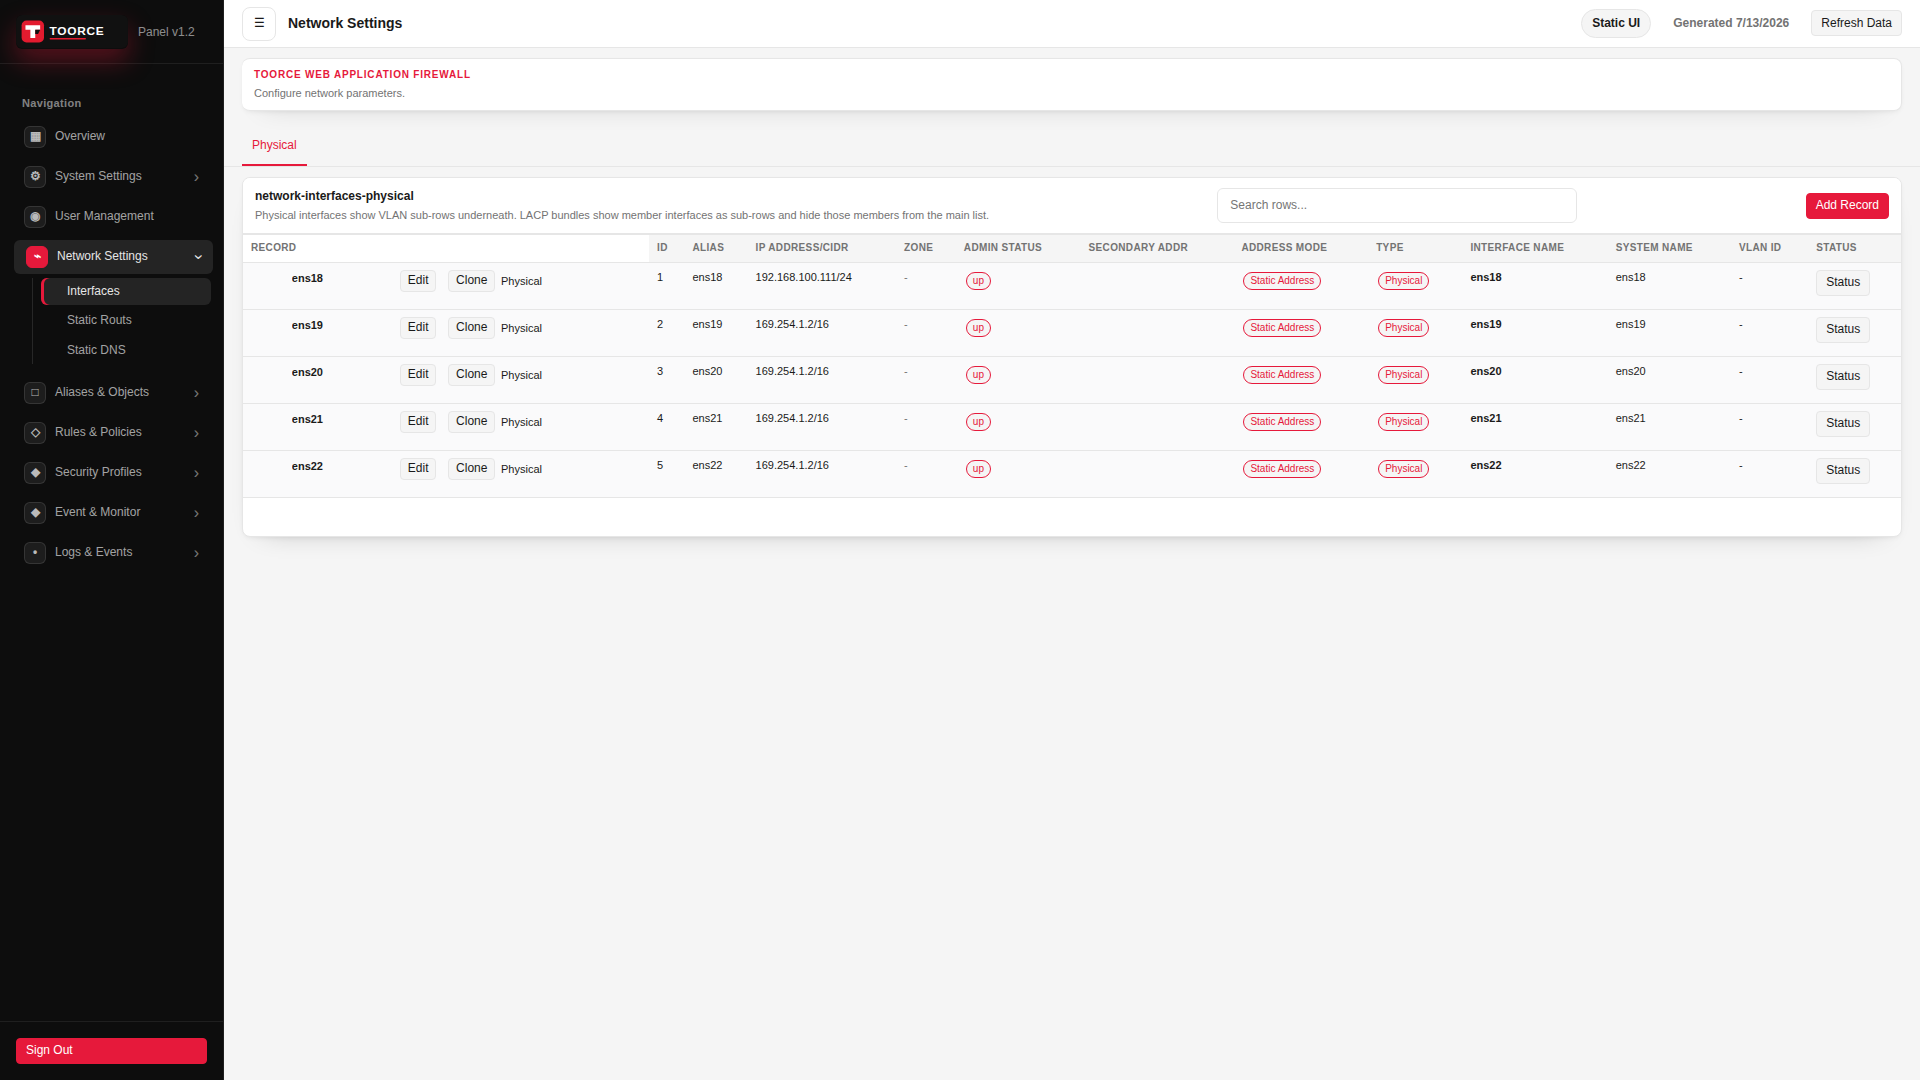Open Static DNS submenu item

click(126, 350)
